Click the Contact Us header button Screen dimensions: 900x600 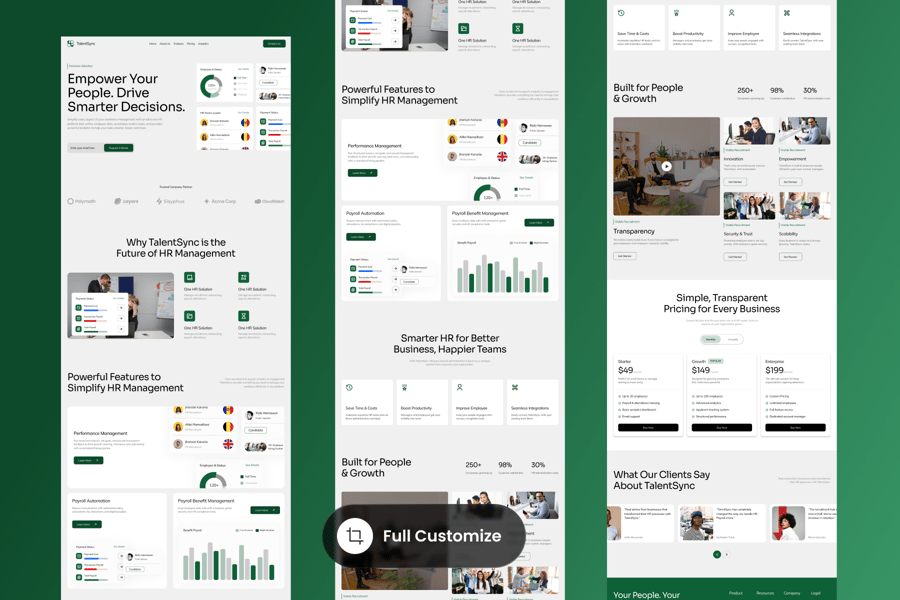(x=274, y=44)
